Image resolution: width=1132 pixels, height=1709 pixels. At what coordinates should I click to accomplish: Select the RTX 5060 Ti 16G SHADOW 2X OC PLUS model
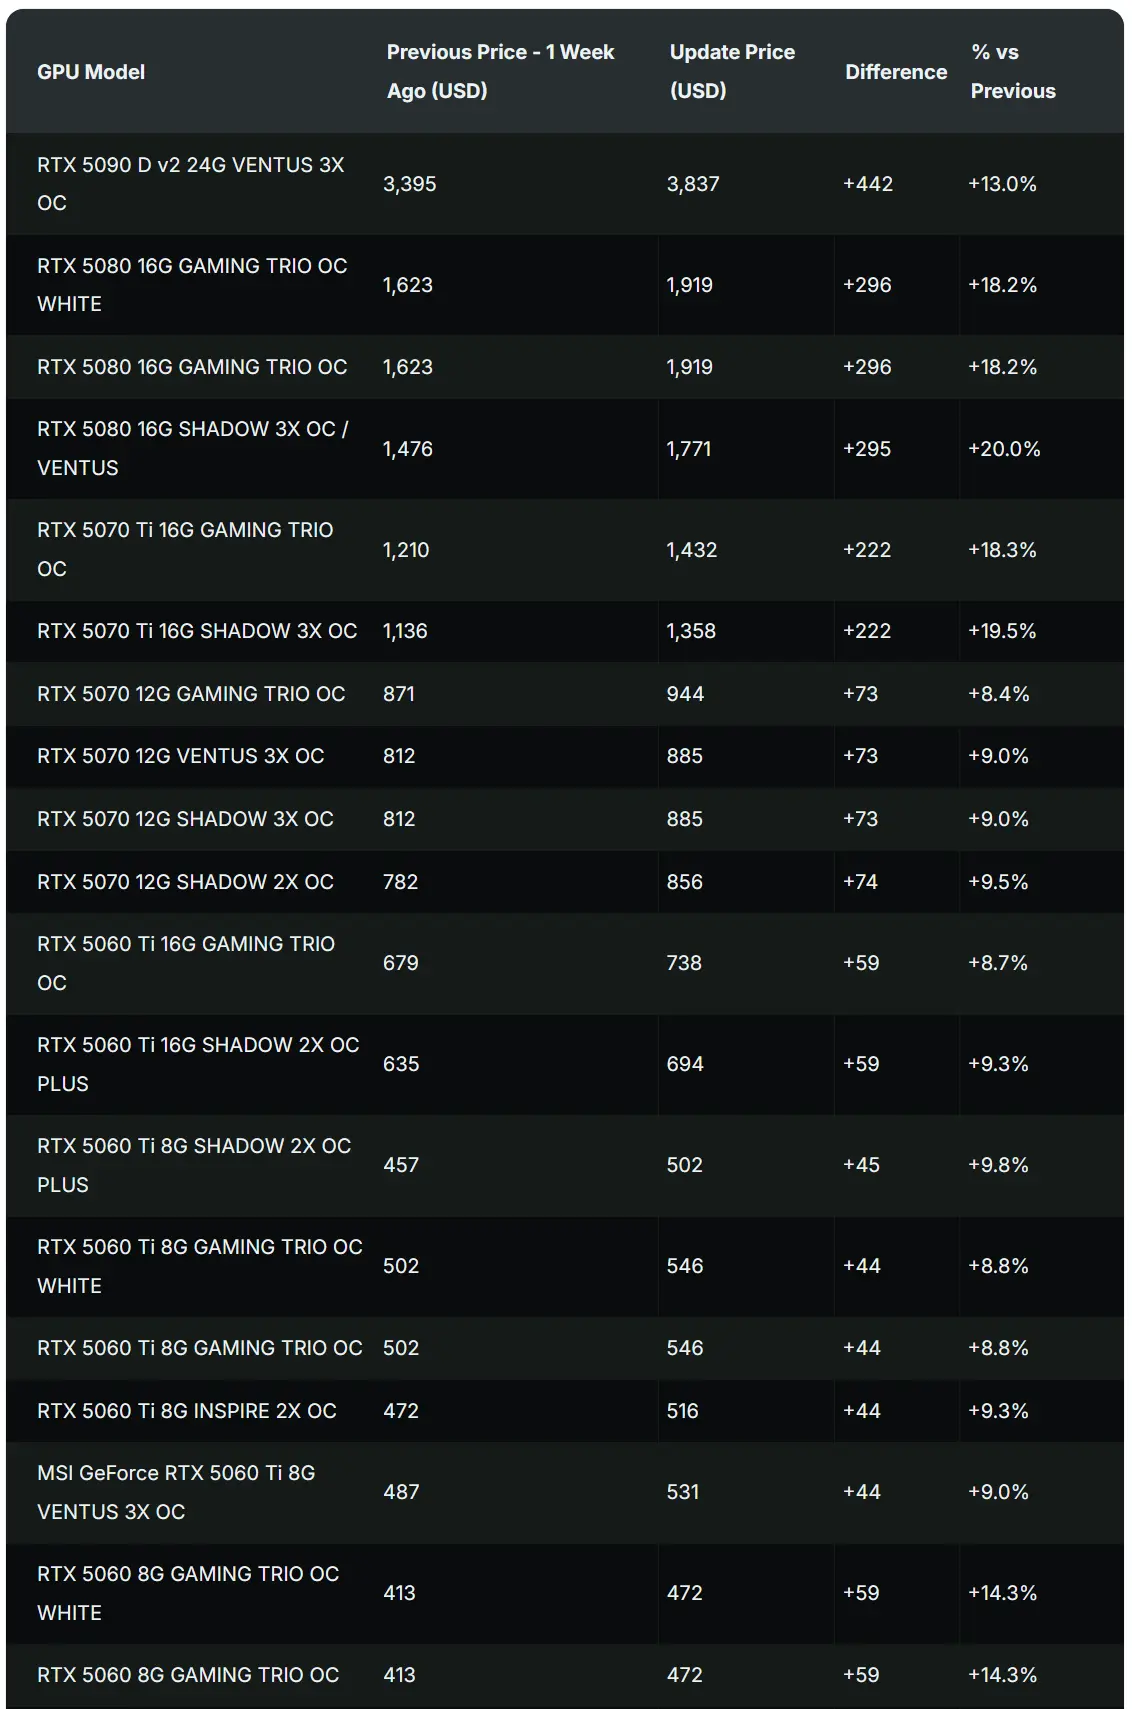tap(198, 1064)
